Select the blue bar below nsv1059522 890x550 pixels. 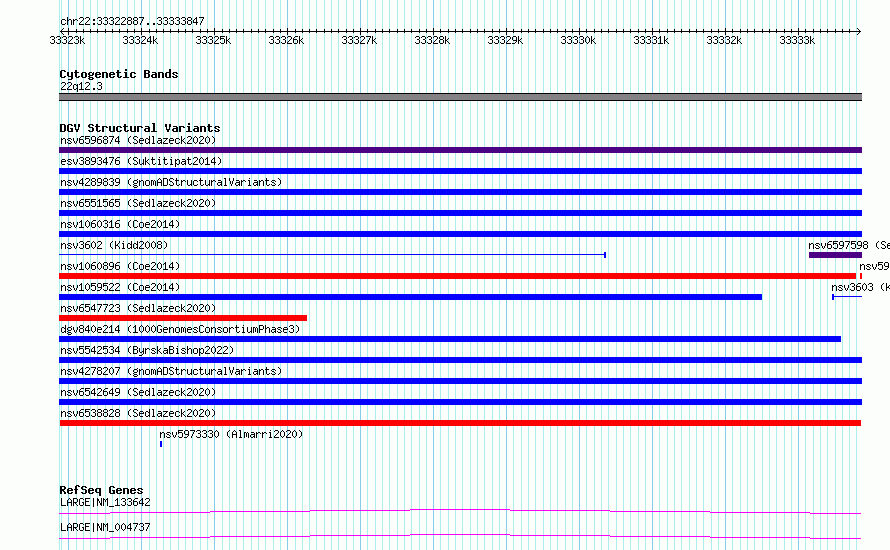click(x=410, y=297)
